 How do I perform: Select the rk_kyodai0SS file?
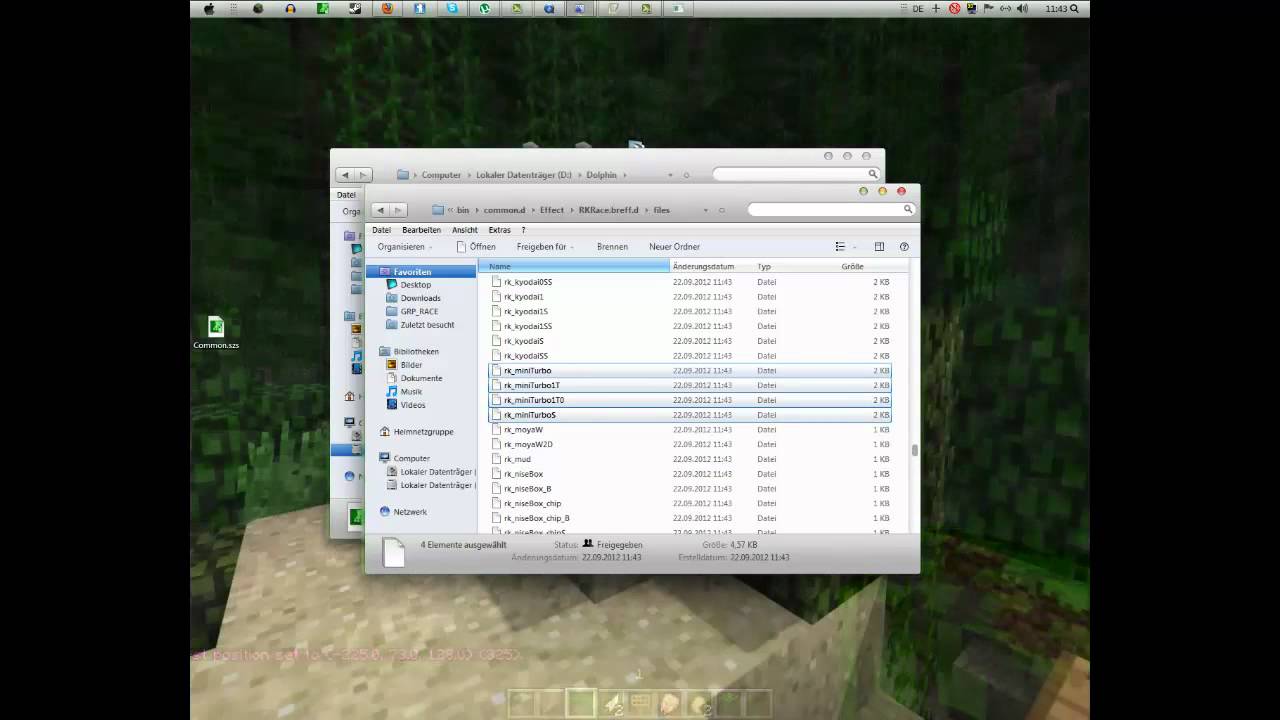pyautogui.click(x=689, y=282)
